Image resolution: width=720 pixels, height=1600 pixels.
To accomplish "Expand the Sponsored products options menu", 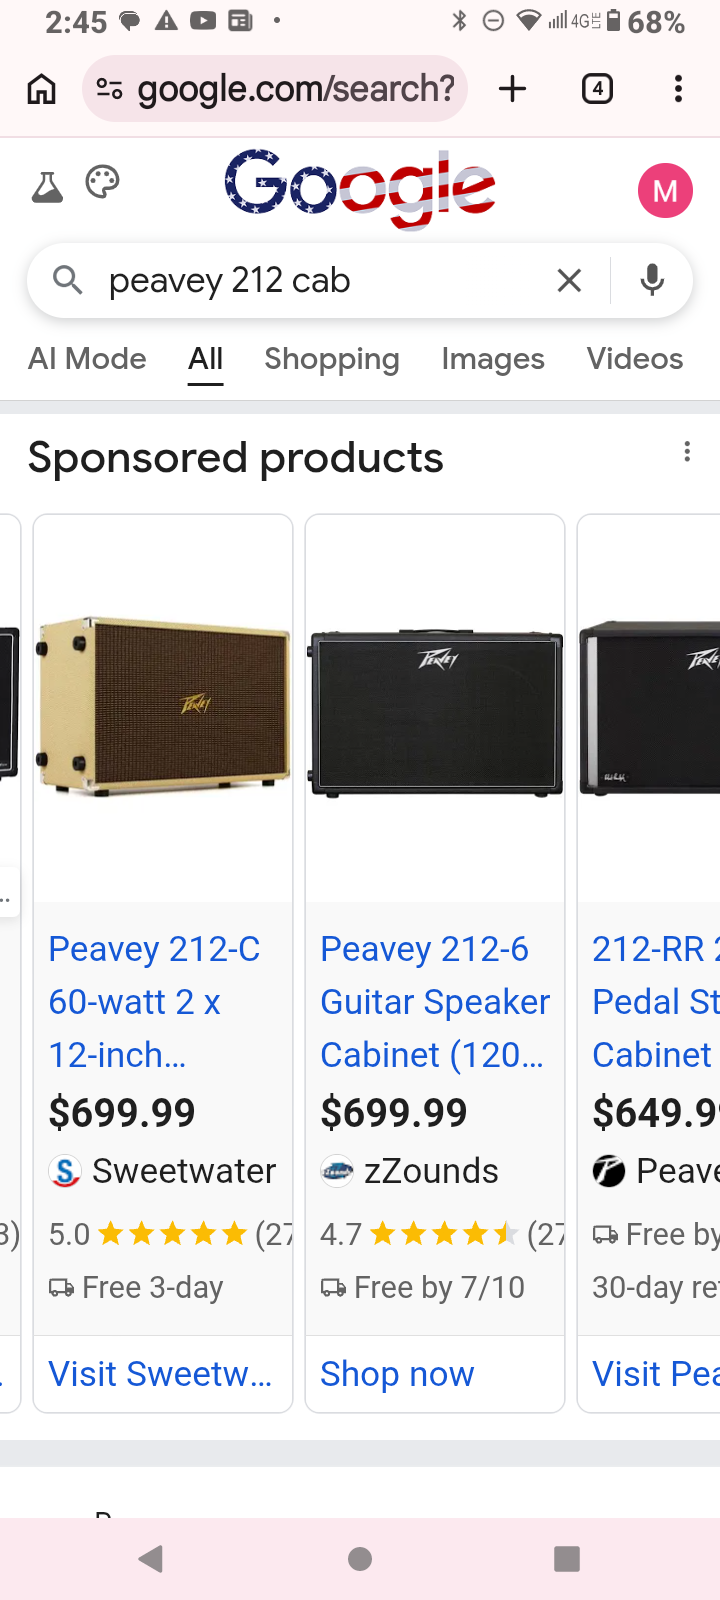I will pos(687,452).
